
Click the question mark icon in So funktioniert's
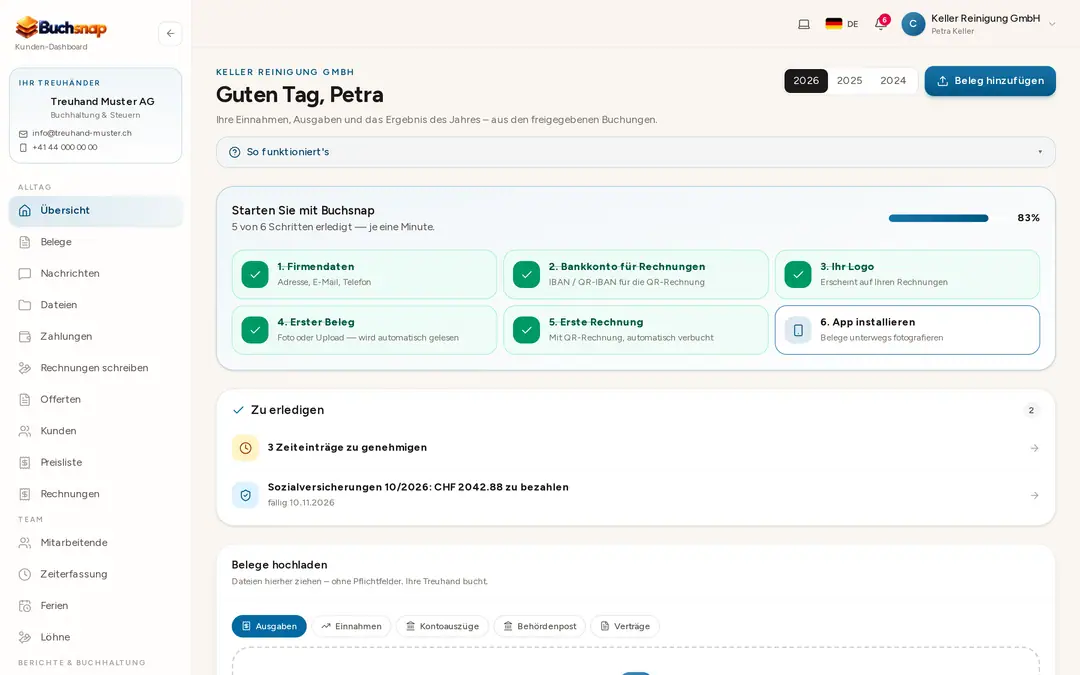pyautogui.click(x=235, y=152)
